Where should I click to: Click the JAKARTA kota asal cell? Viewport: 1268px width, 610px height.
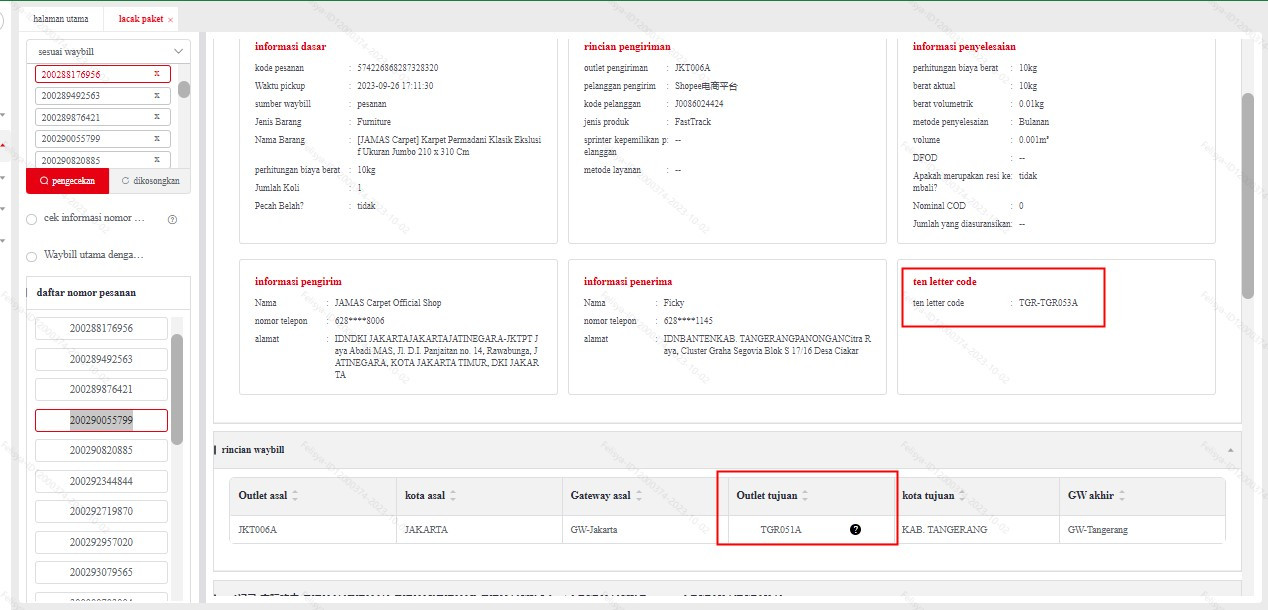[479, 529]
